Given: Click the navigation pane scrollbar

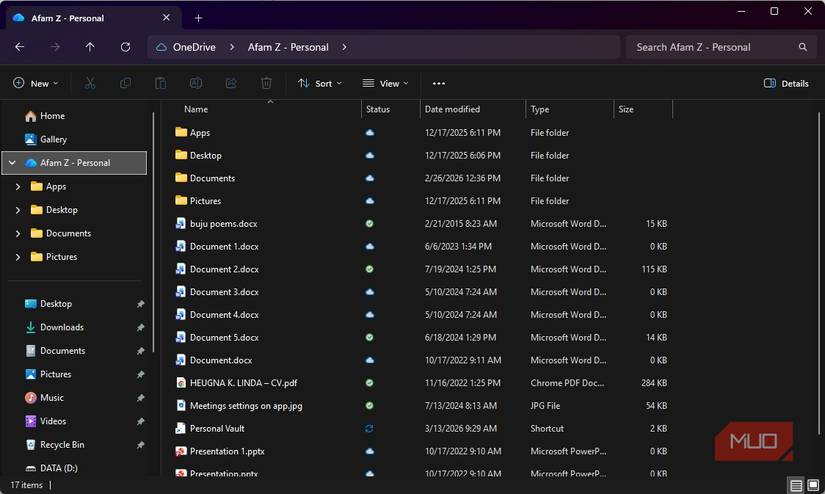Looking at the screenshot, I should pyautogui.click(x=153, y=231).
